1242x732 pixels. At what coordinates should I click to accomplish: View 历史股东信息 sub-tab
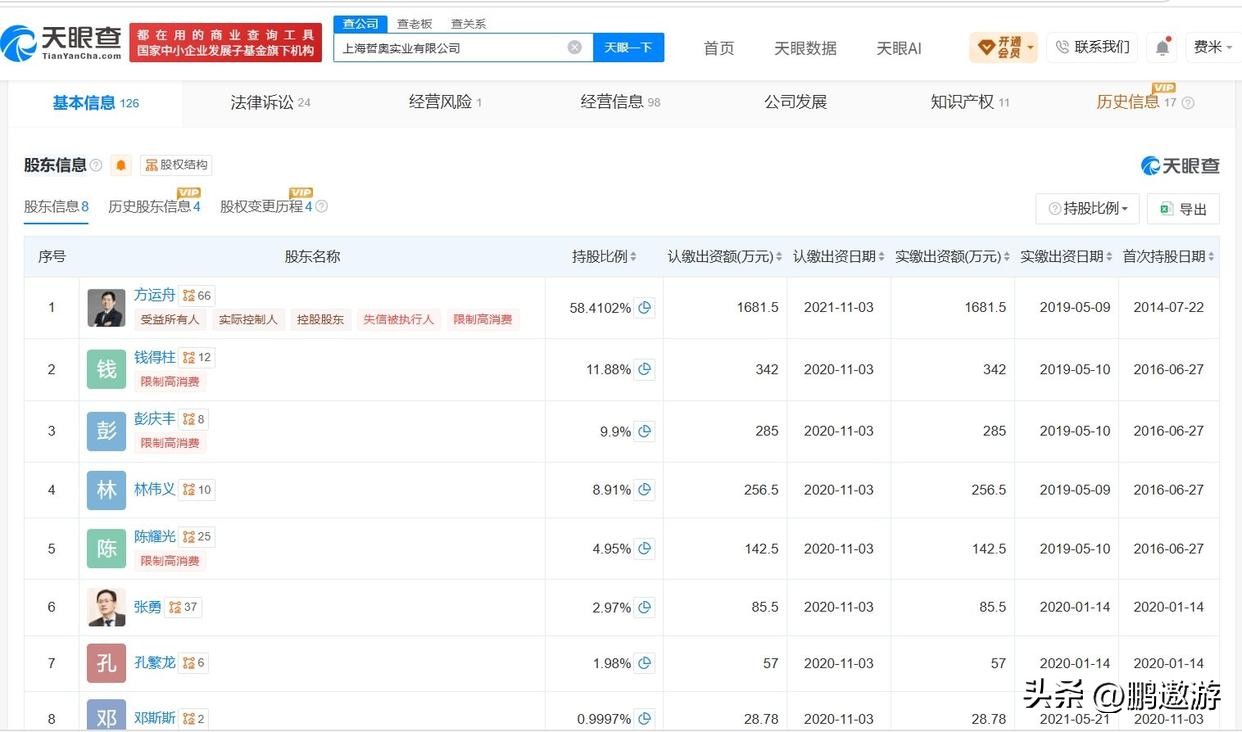point(154,206)
